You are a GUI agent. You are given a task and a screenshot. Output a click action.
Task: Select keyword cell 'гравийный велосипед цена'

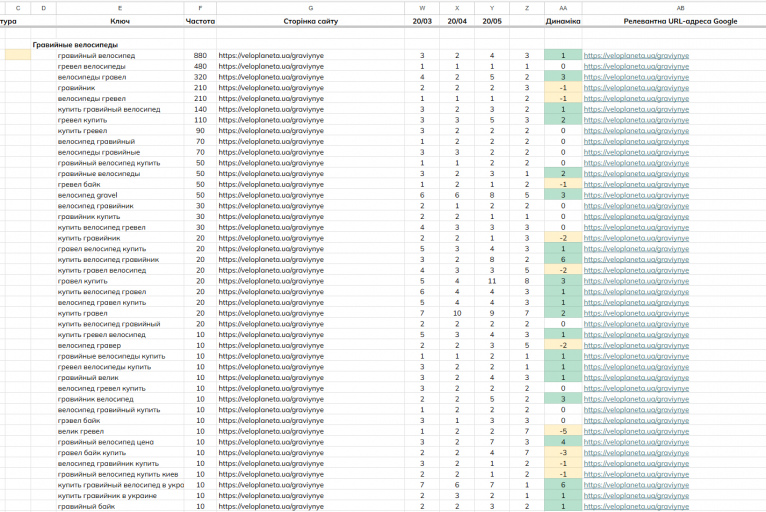[x=120, y=442]
